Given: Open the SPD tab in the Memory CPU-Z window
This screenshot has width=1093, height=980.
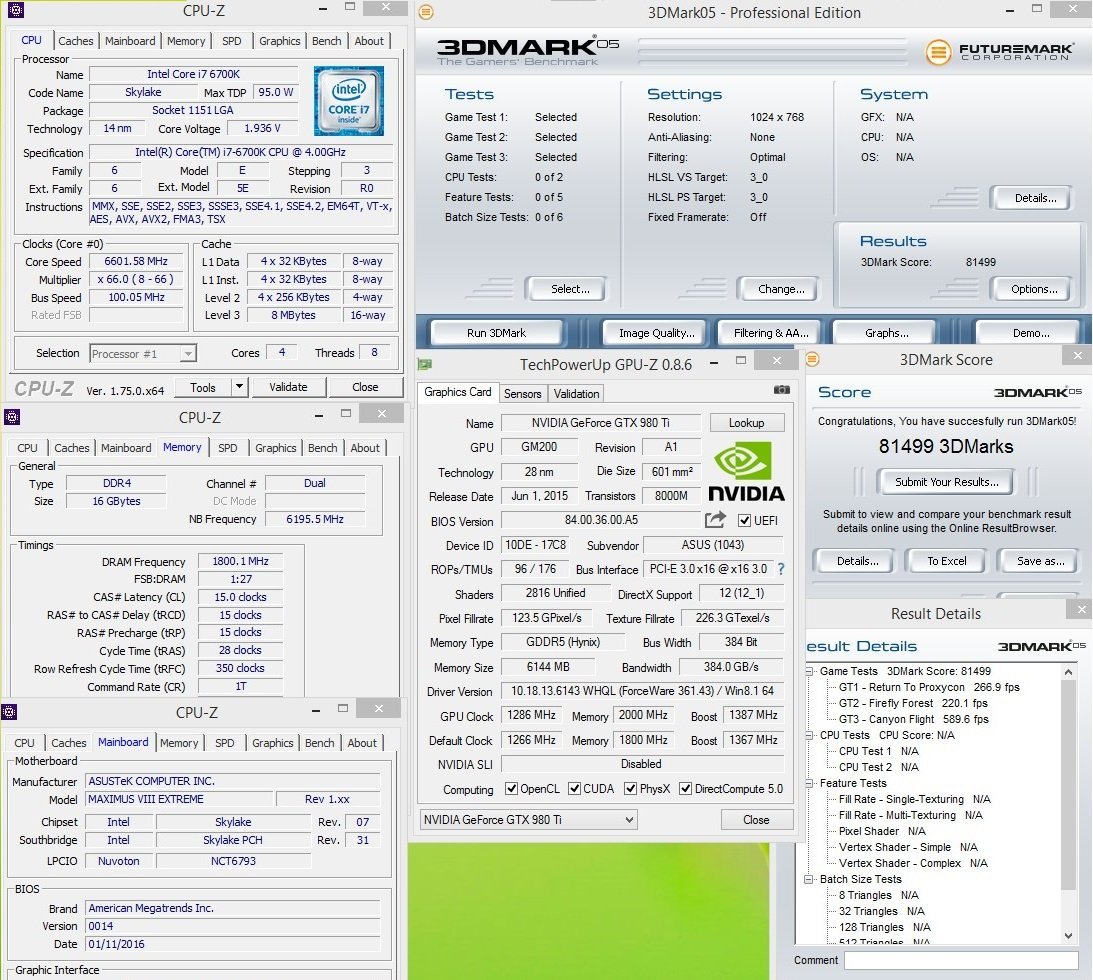Looking at the screenshot, I should (227, 447).
